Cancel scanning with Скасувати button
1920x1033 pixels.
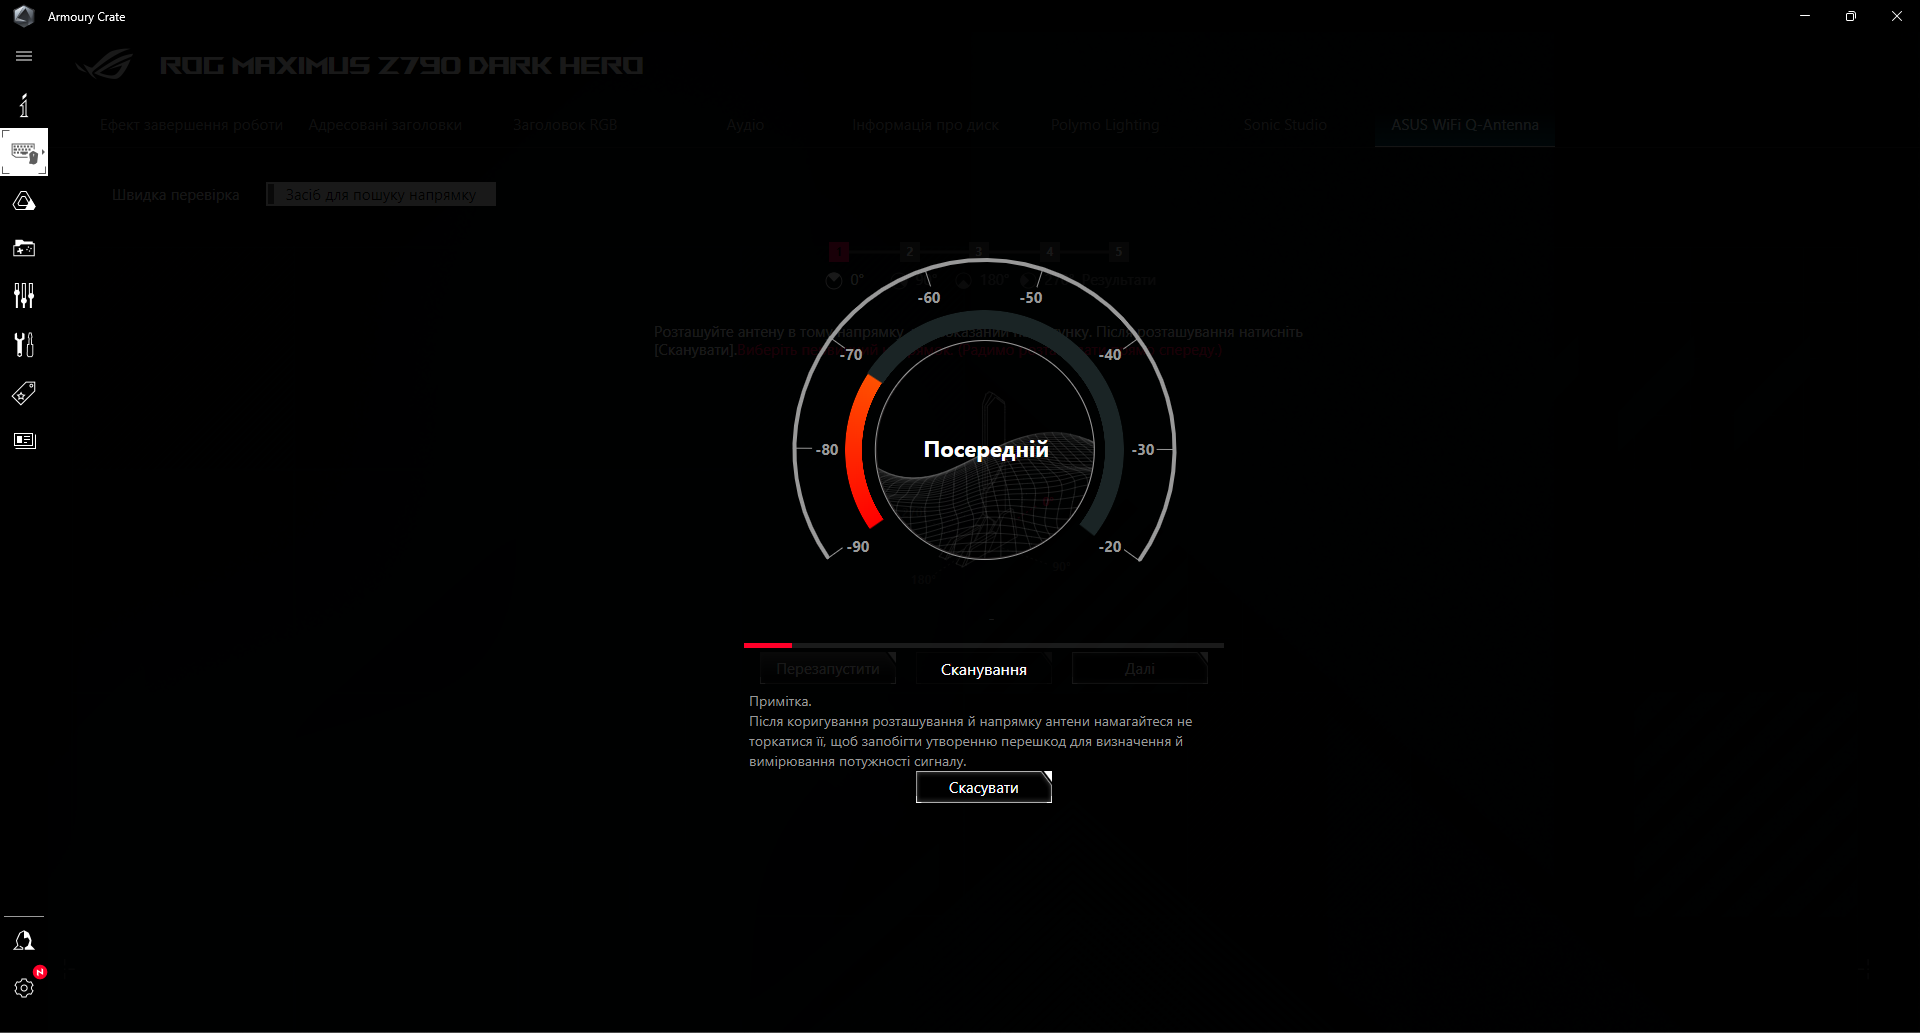pyautogui.click(x=983, y=787)
